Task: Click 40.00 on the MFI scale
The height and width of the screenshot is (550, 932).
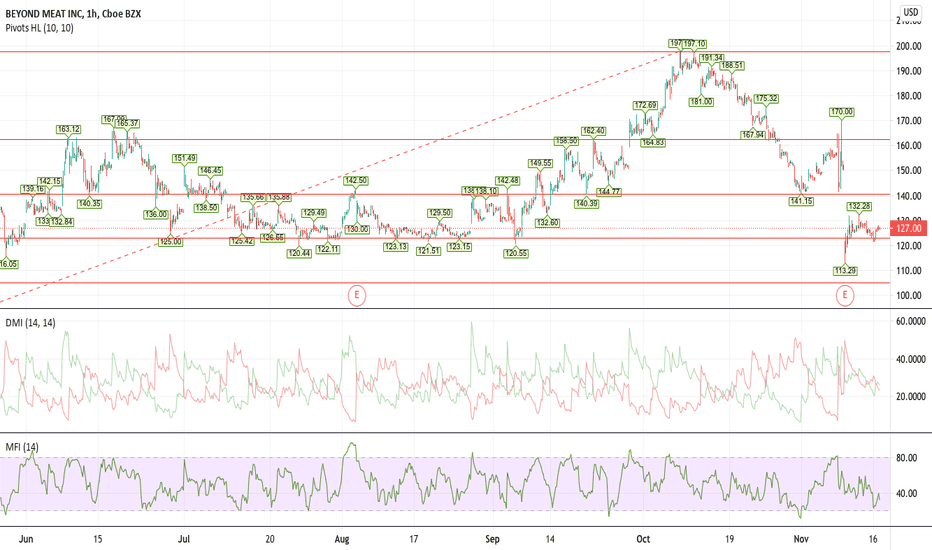Action: [x=906, y=494]
